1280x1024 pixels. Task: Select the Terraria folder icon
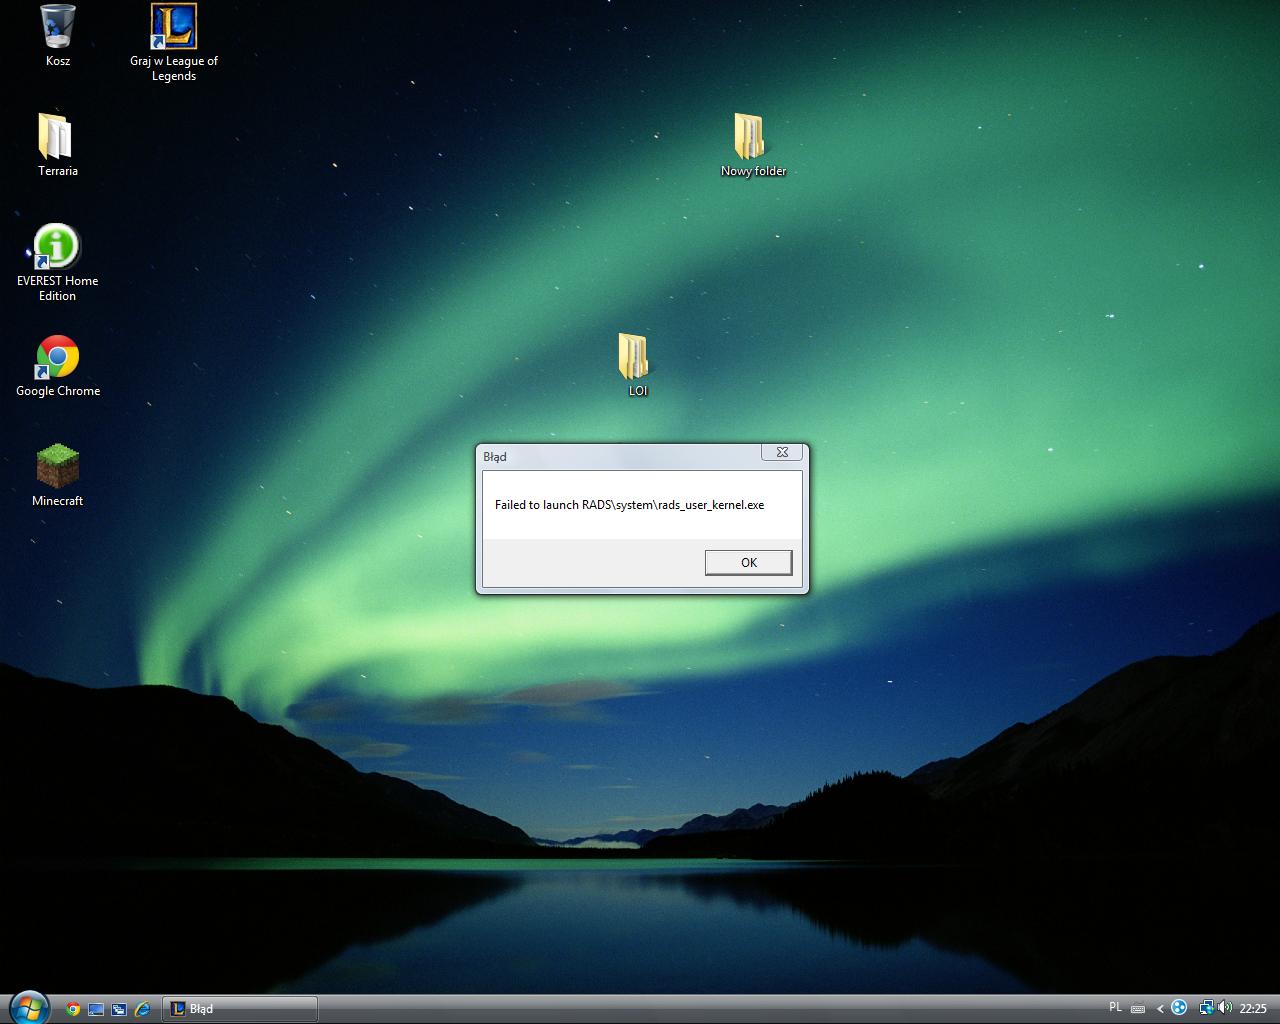pos(58,145)
